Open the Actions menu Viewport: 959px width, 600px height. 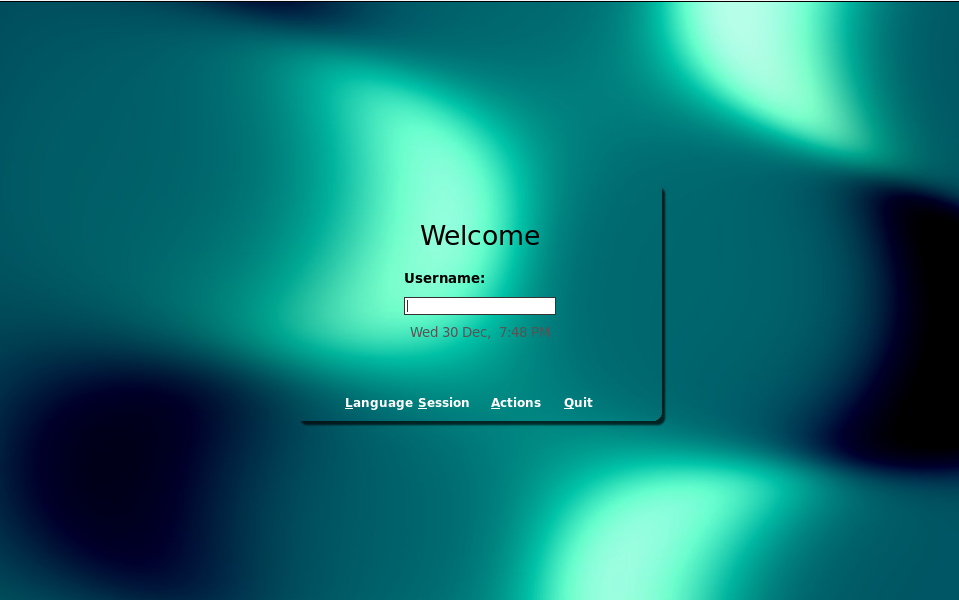[x=516, y=402]
